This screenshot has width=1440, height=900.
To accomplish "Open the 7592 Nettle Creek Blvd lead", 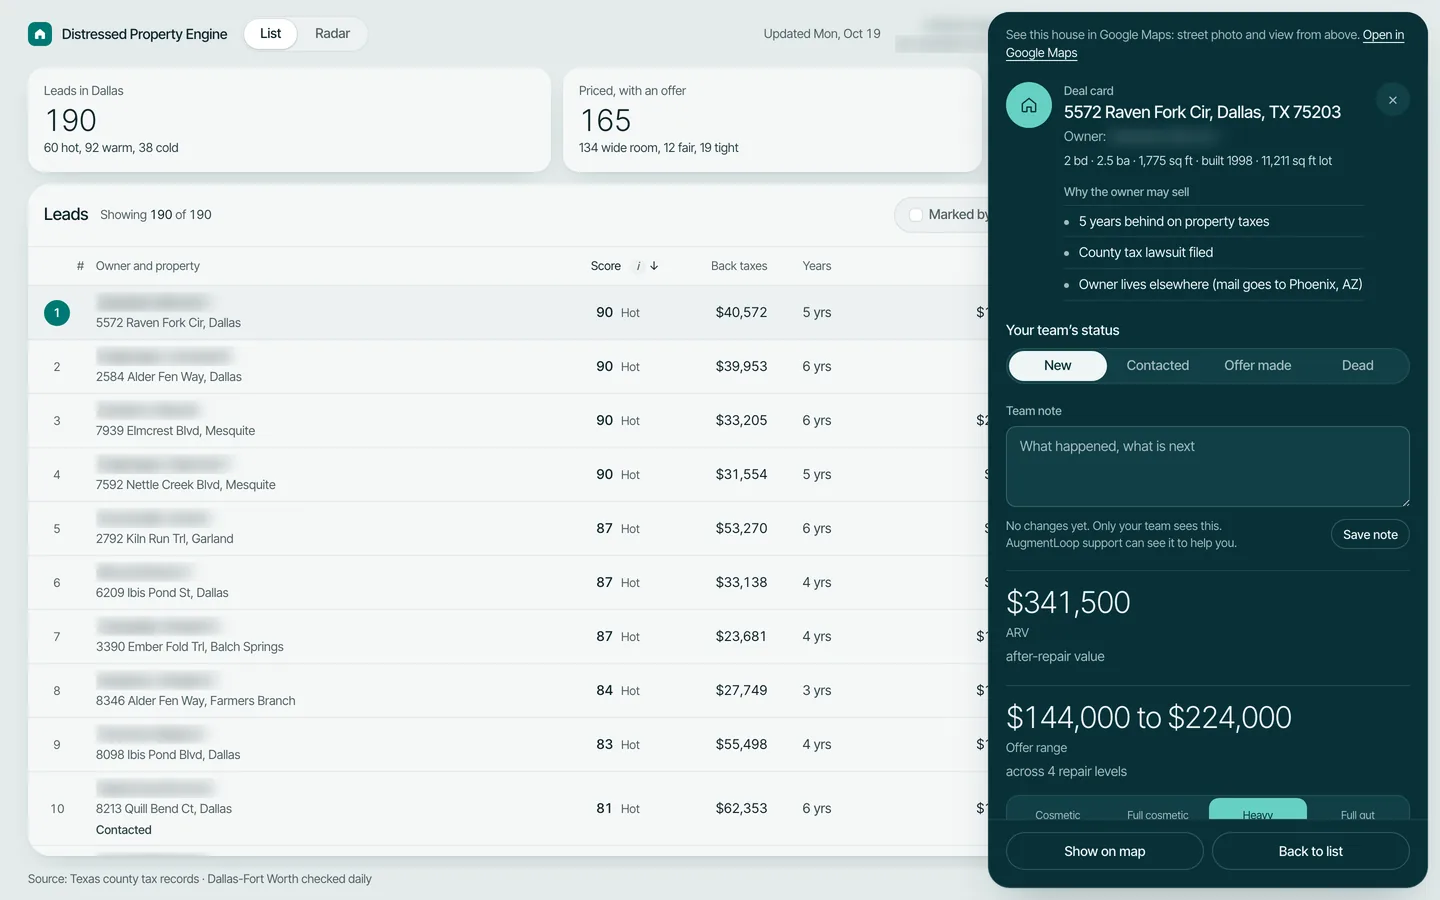I will click(x=508, y=475).
